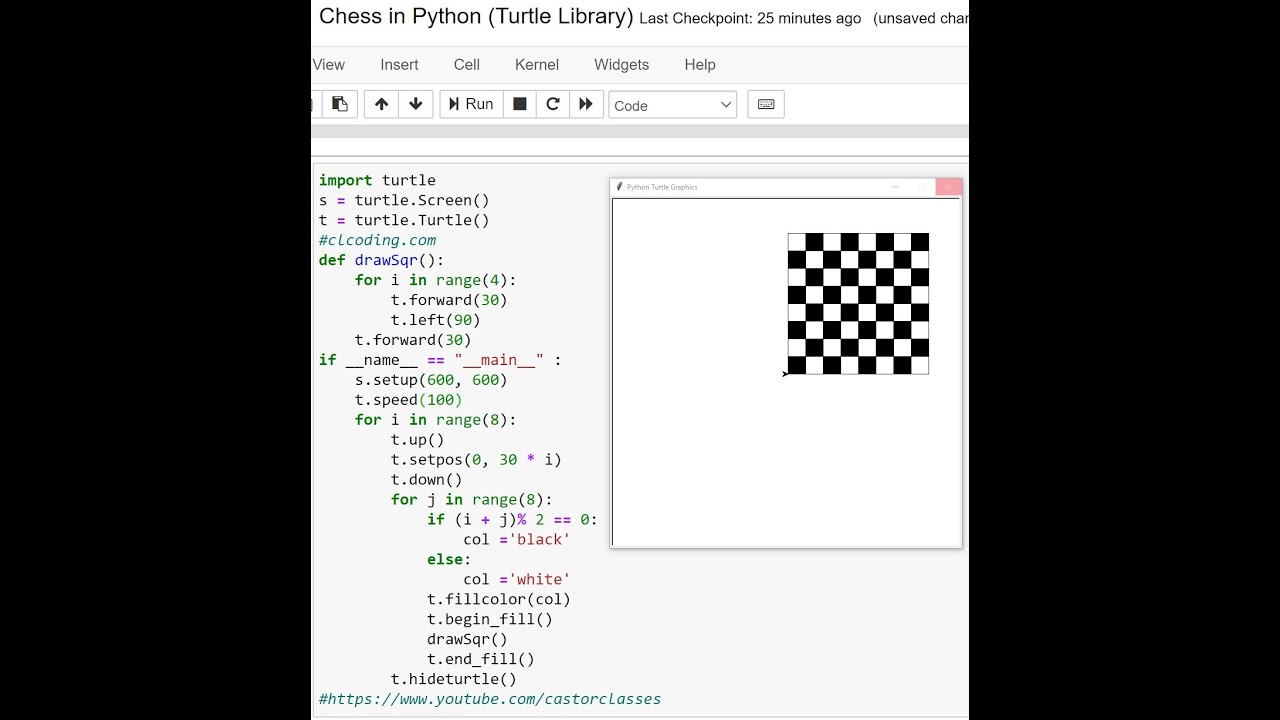The width and height of the screenshot is (1280, 720).
Task: Minimize the Python Turtle Graphics window
Action: coord(895,187)
